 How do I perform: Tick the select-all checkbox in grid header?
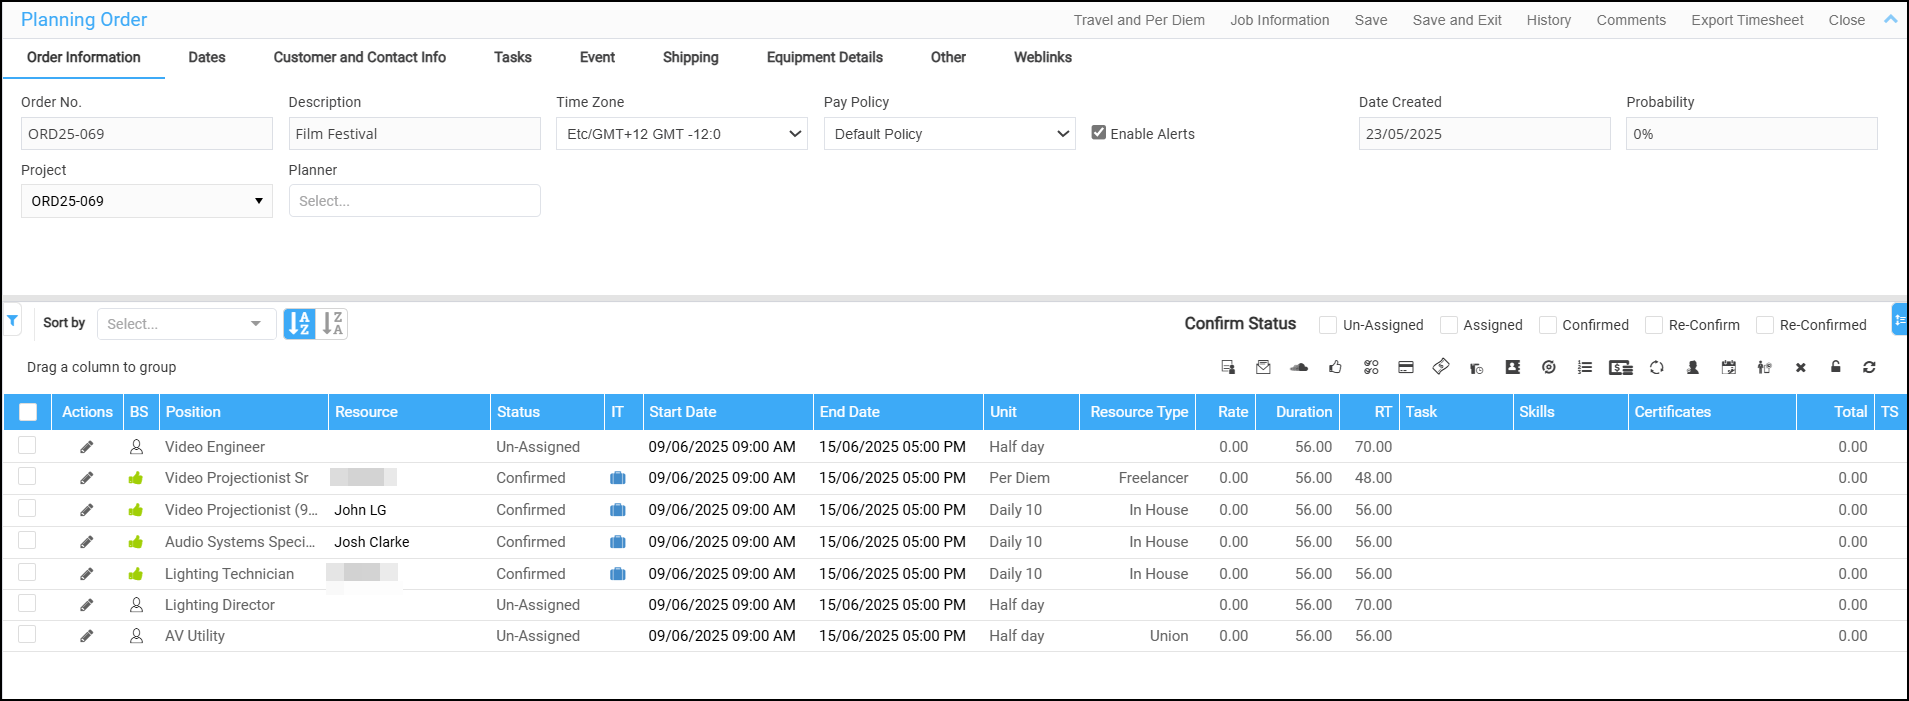28,412
